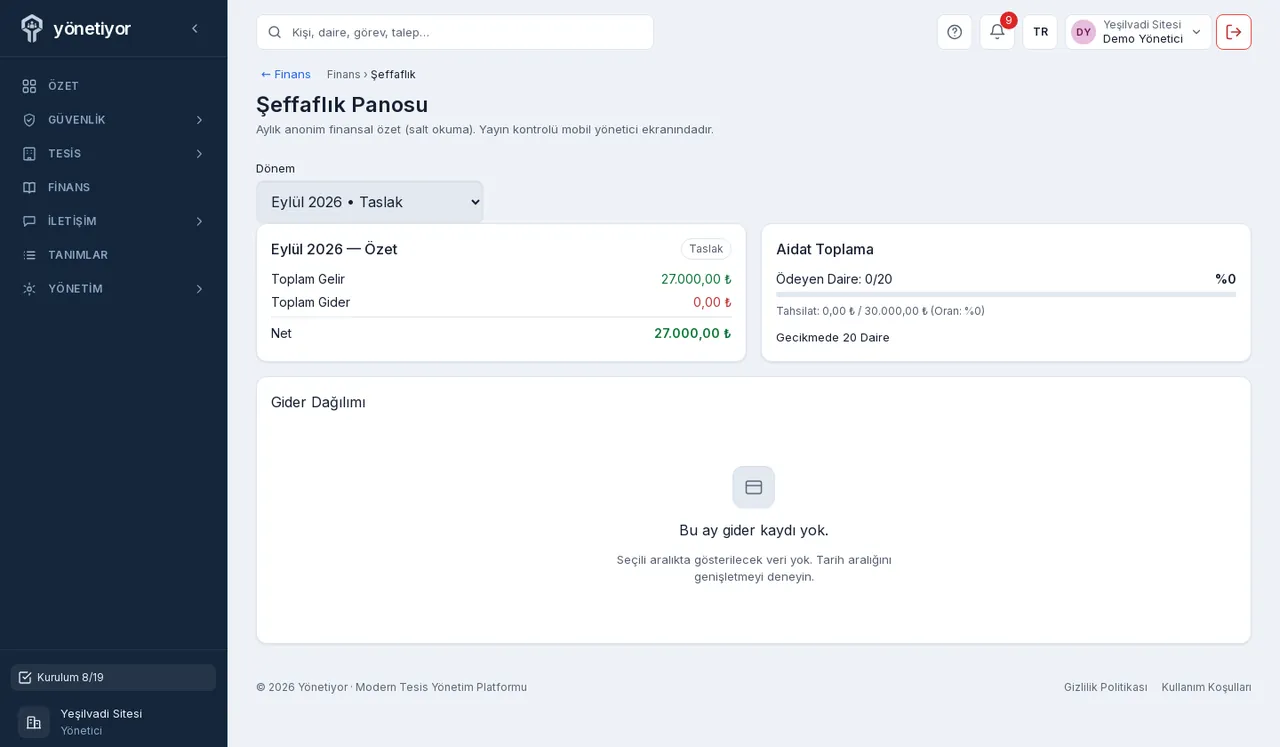Expand the Yönetim menu chevron

(199, 289)
